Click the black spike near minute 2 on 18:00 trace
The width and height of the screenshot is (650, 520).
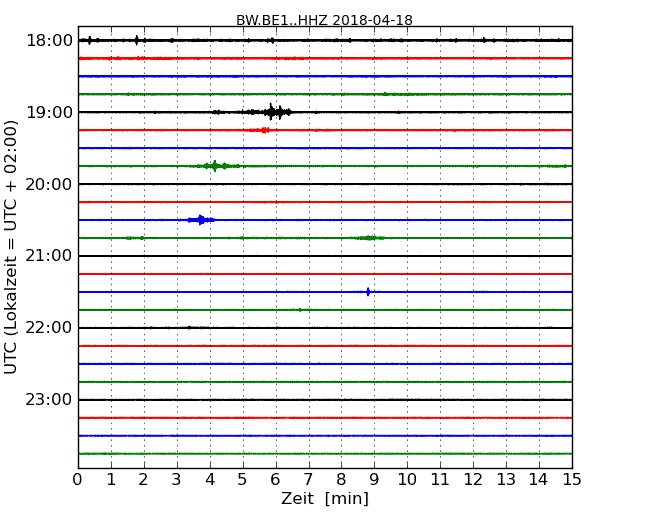pos(137,40)
